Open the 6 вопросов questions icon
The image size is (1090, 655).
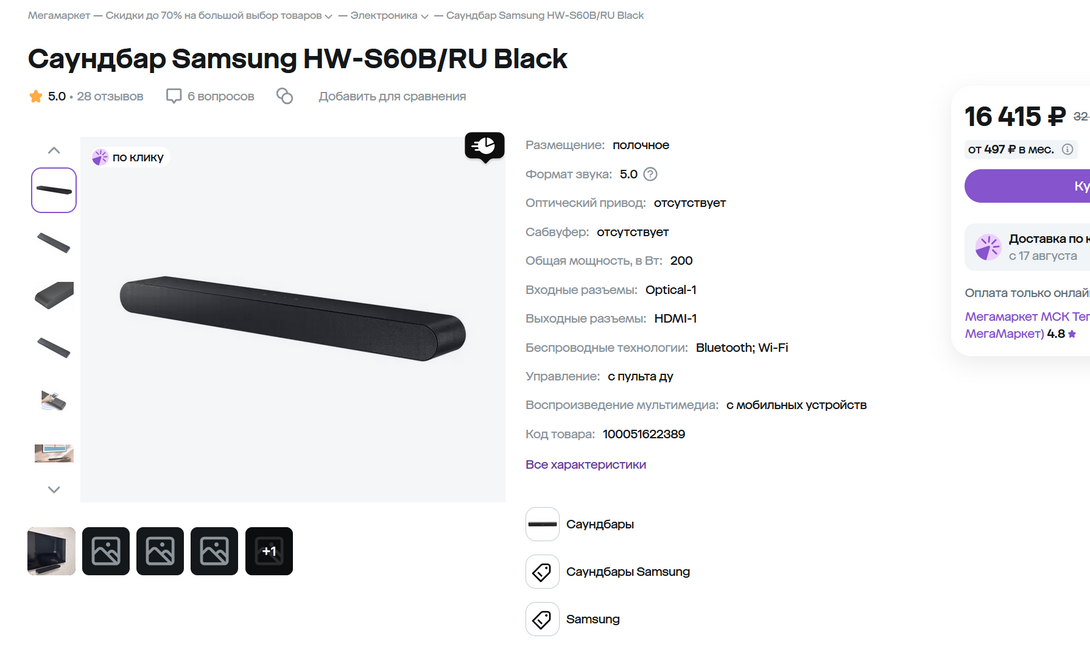[x=174, y=96]
